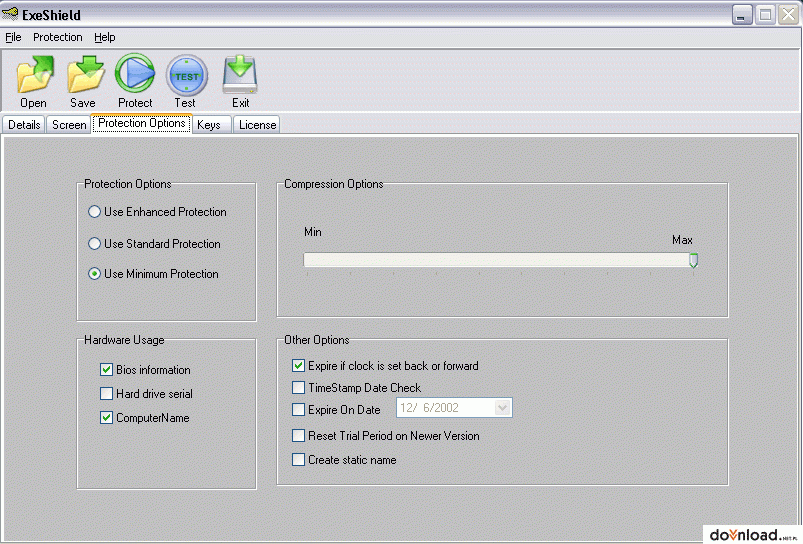
Task: Enable Hard drive serial checkbox
Action: (106, 393)
